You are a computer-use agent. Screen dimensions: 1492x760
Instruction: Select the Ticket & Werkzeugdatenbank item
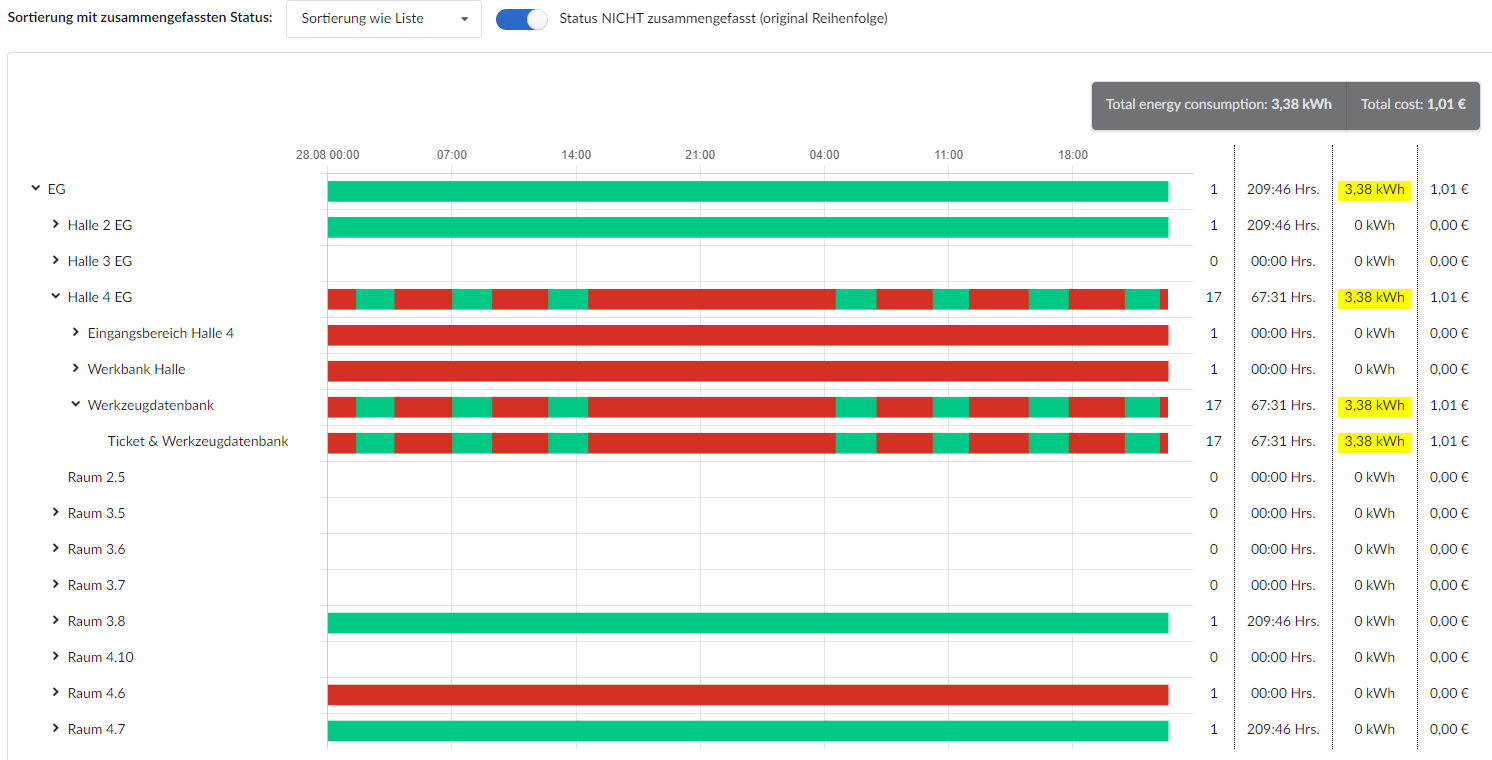(x=197, y=441)
